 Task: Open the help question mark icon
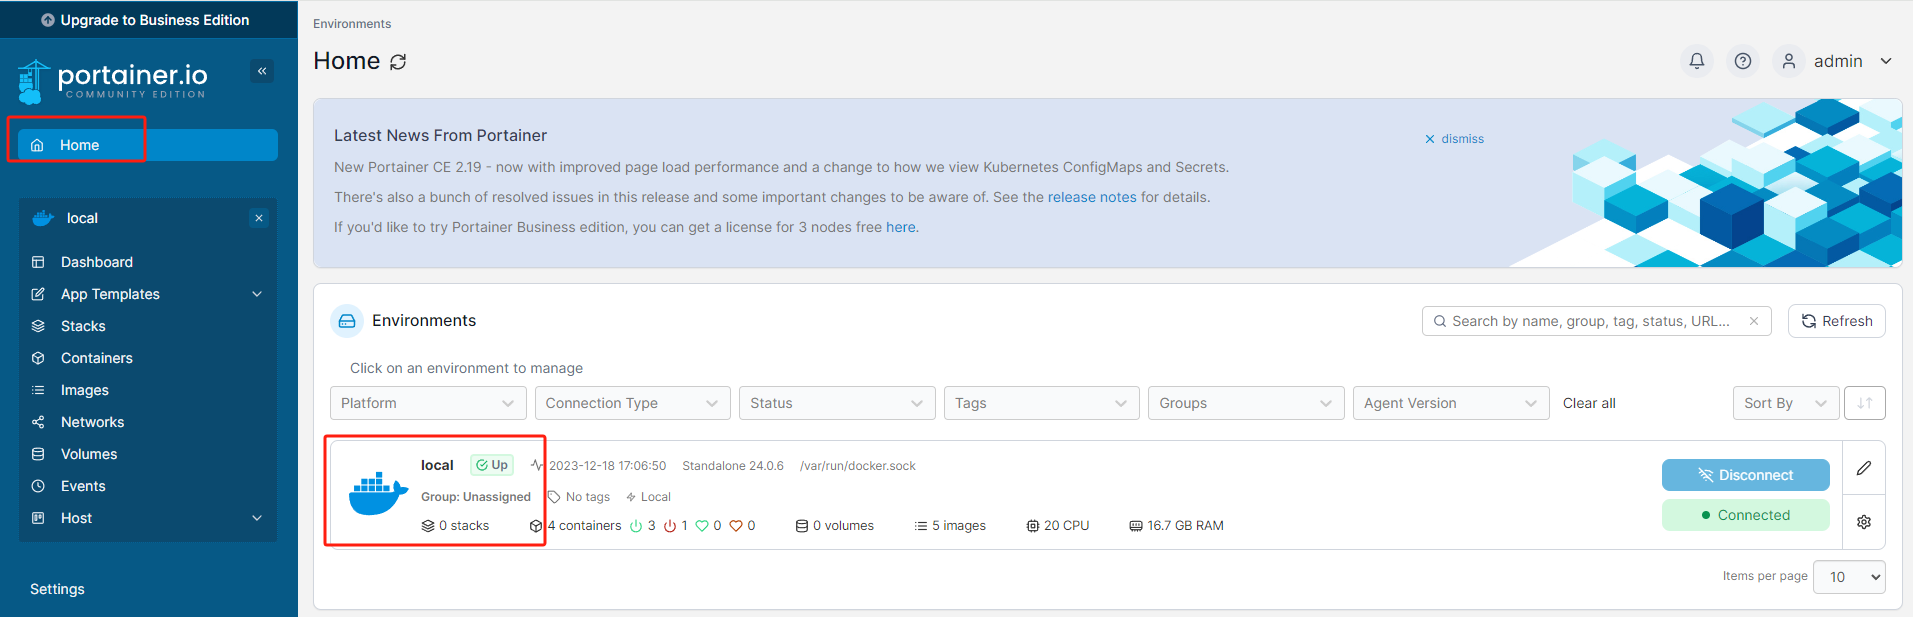[1743, 61]
